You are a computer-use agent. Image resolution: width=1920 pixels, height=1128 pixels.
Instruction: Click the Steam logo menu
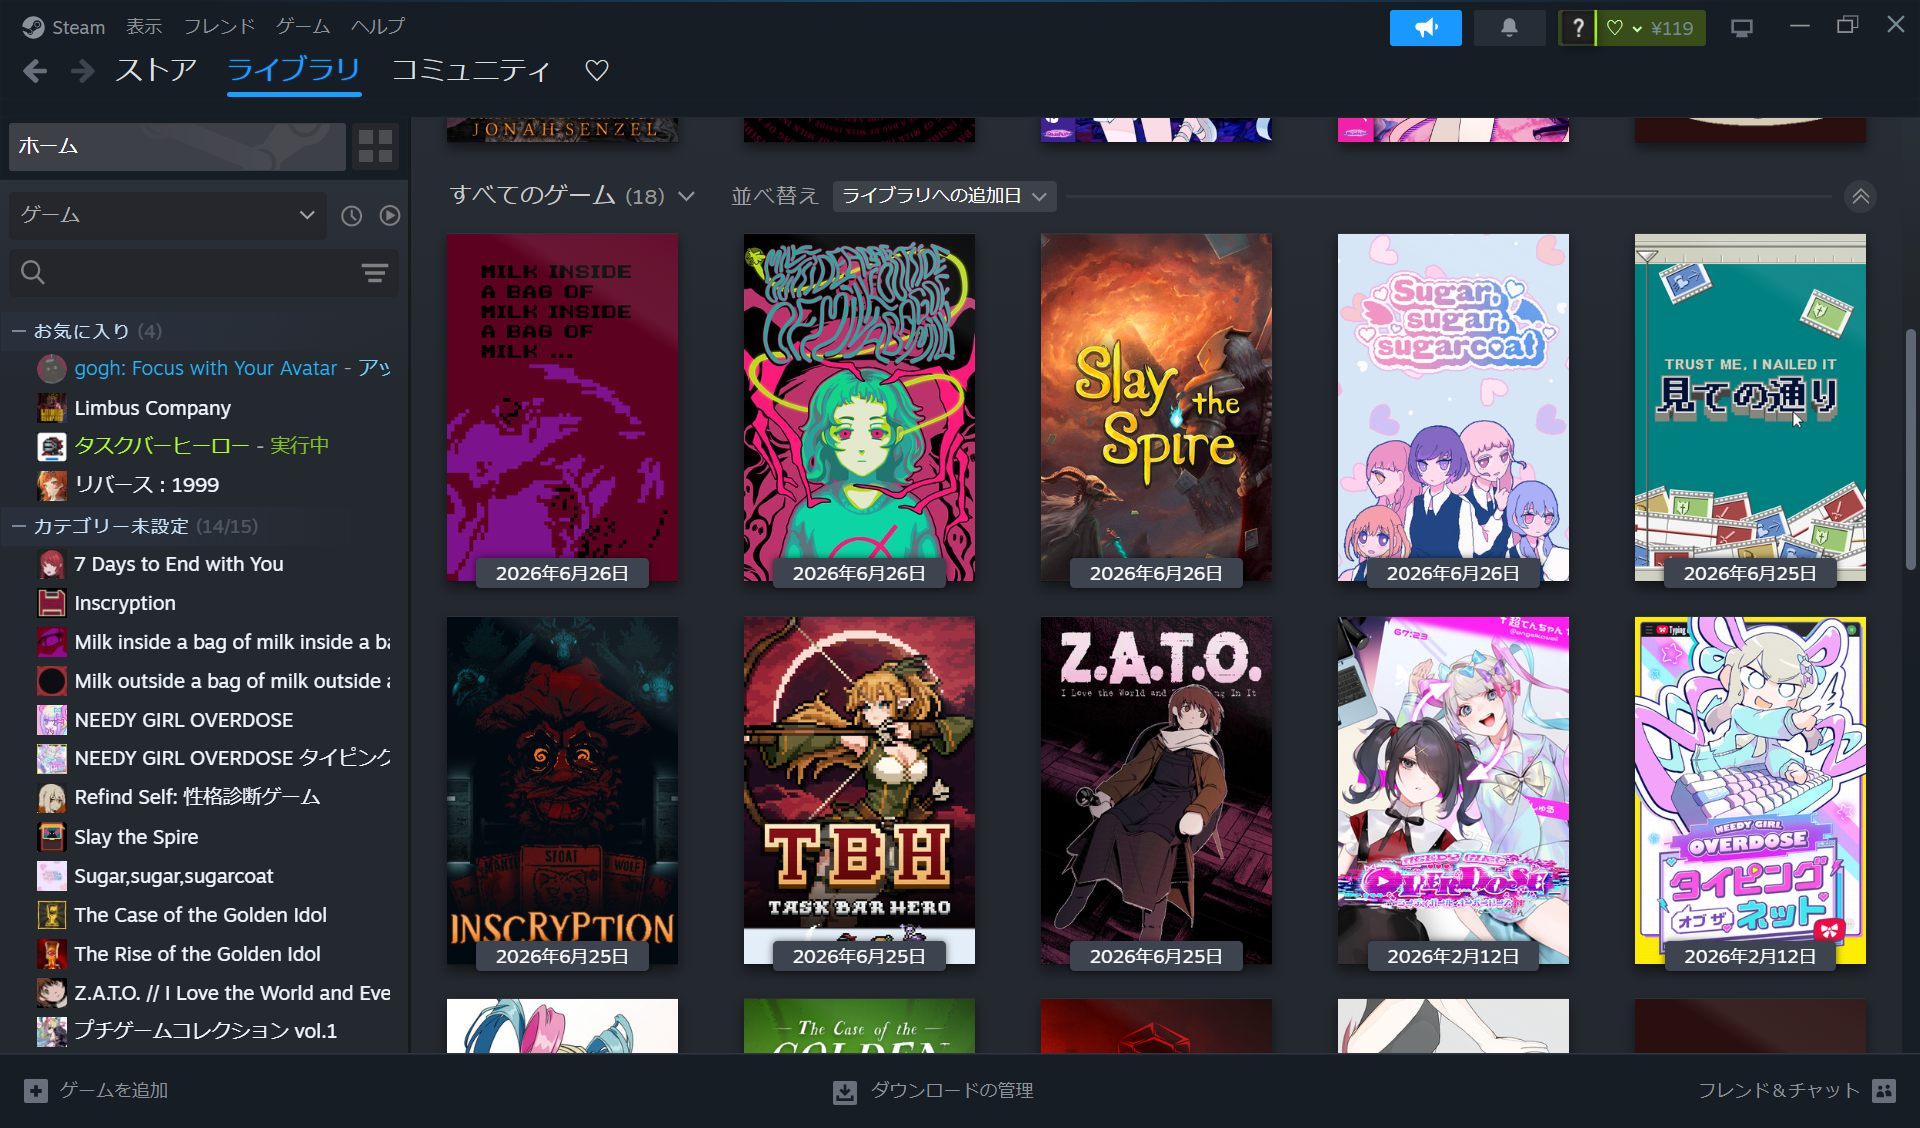[x=33, y=27]
